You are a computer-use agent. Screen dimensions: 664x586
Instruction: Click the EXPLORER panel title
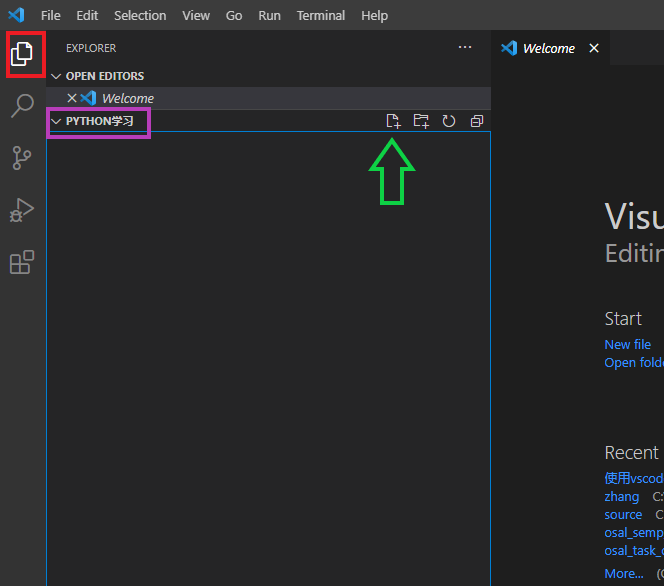pos(91,48)
